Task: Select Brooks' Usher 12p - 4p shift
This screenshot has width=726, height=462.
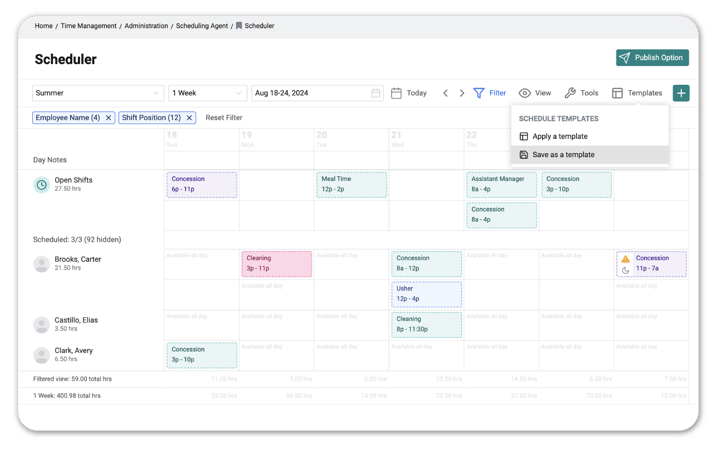Action: pyautogui.click(x=426, y=294)
